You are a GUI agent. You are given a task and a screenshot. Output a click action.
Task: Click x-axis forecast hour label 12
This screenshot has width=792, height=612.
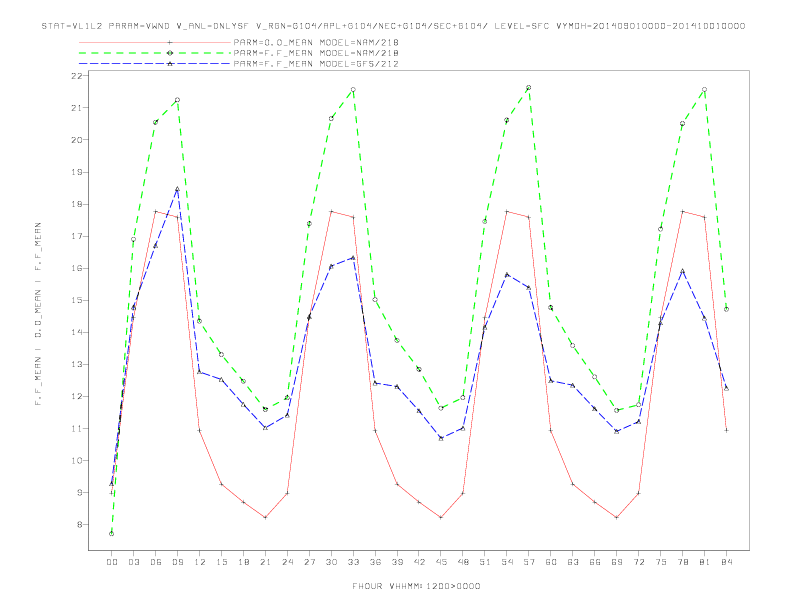click(x=200, y=562)
